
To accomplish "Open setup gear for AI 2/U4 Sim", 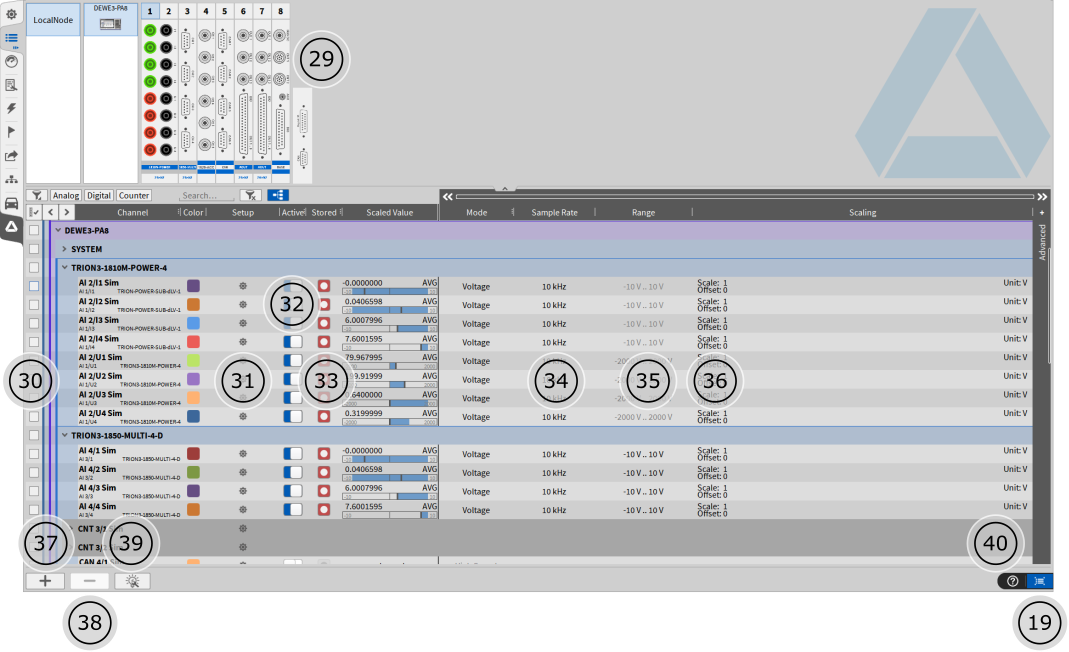I will pos(243,416).
